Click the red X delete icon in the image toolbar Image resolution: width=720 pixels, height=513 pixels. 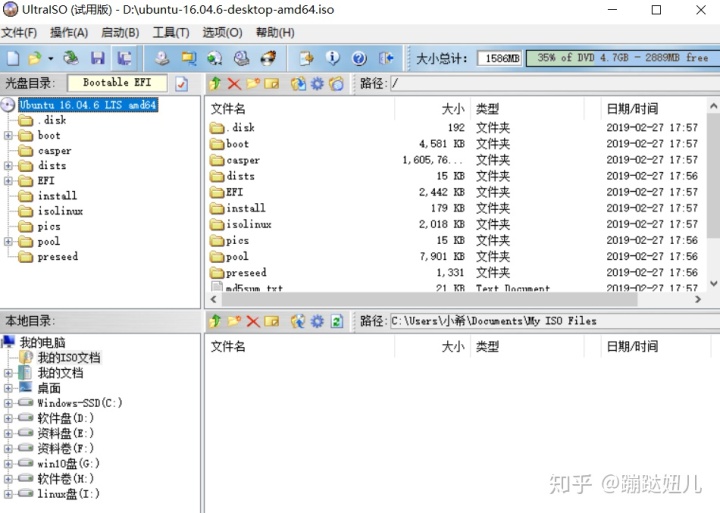[x=234, y=84]
